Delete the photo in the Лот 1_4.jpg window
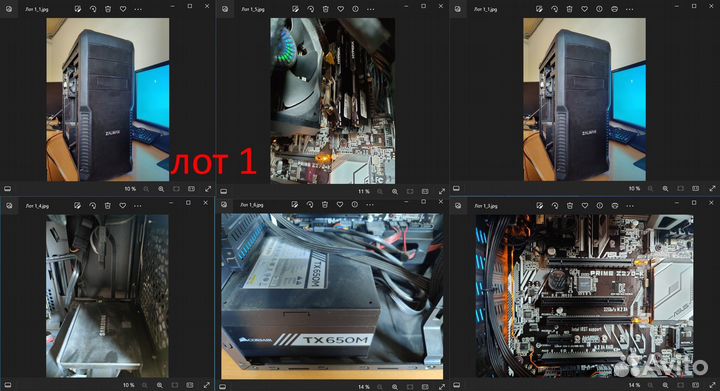This screenshot has height=391, width=720. tap(107, 206)
